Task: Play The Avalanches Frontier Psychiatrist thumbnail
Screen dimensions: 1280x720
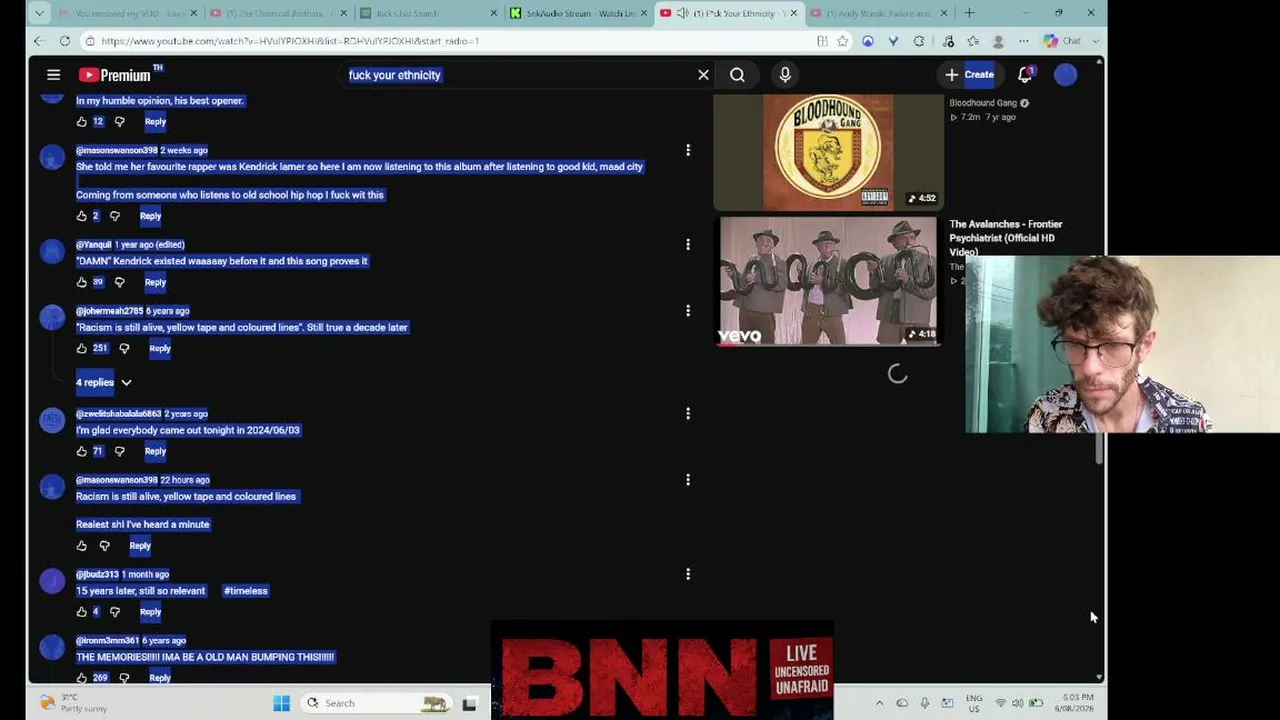Action: 828,281
